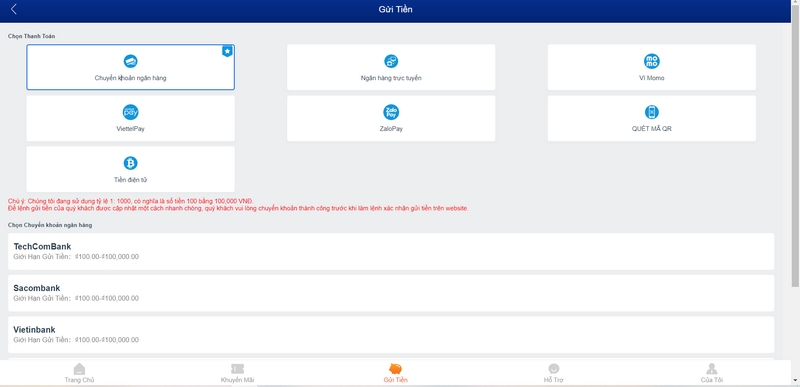Viewport: 800px width, 387px height.
Task: Open the Hỗ Trợ support tab
Action: pyautogui.click(x=554, y=373)
